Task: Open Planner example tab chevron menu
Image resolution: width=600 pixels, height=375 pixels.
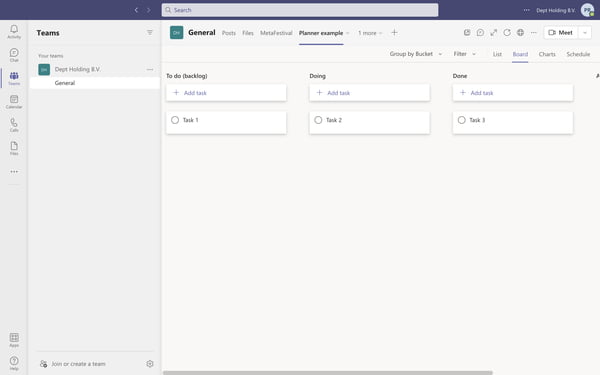Action: (x=347, y=33)
